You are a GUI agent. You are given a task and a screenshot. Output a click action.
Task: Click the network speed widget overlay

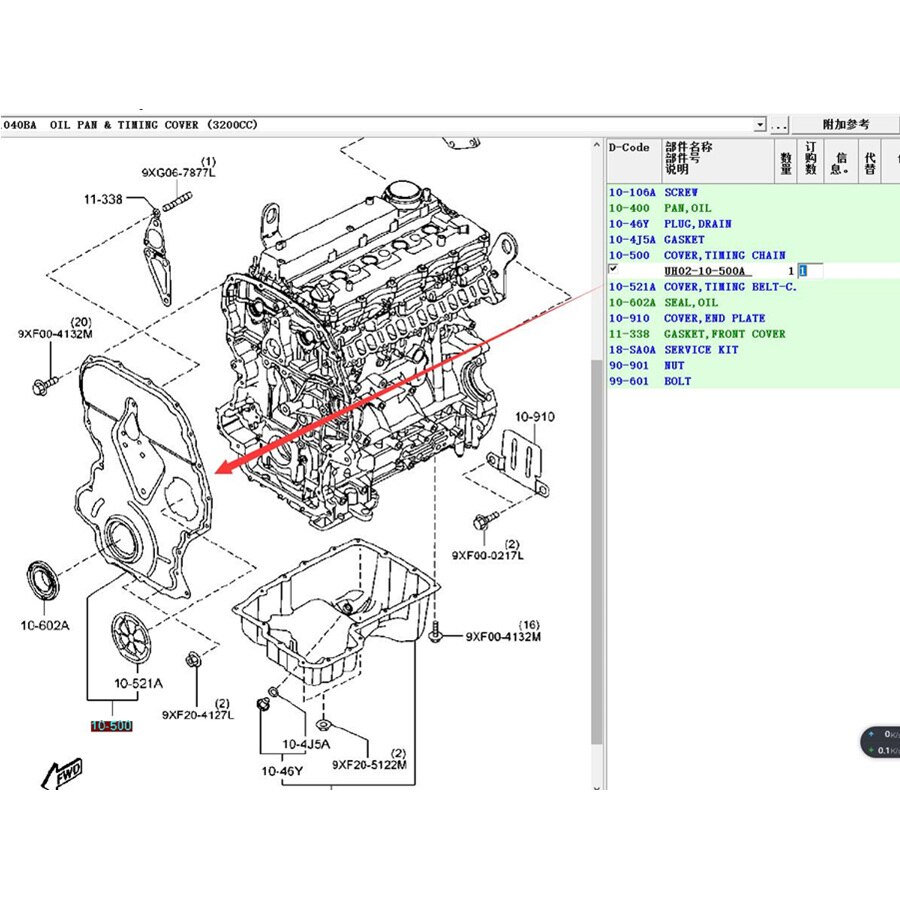[x=881, y=742]
